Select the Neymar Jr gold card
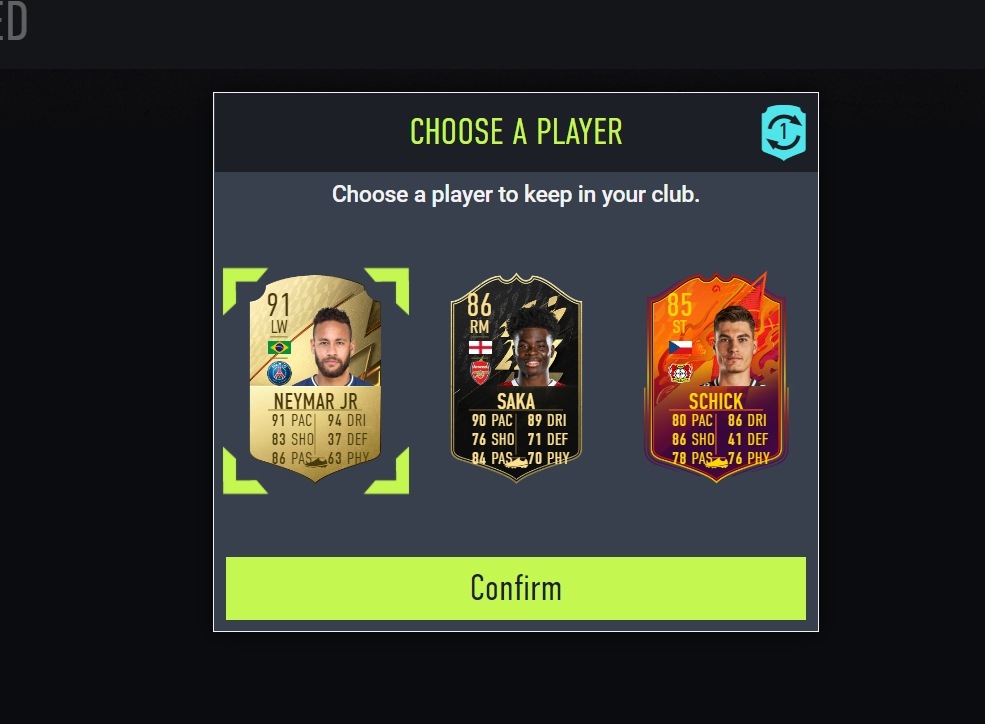 click(315, 379)
